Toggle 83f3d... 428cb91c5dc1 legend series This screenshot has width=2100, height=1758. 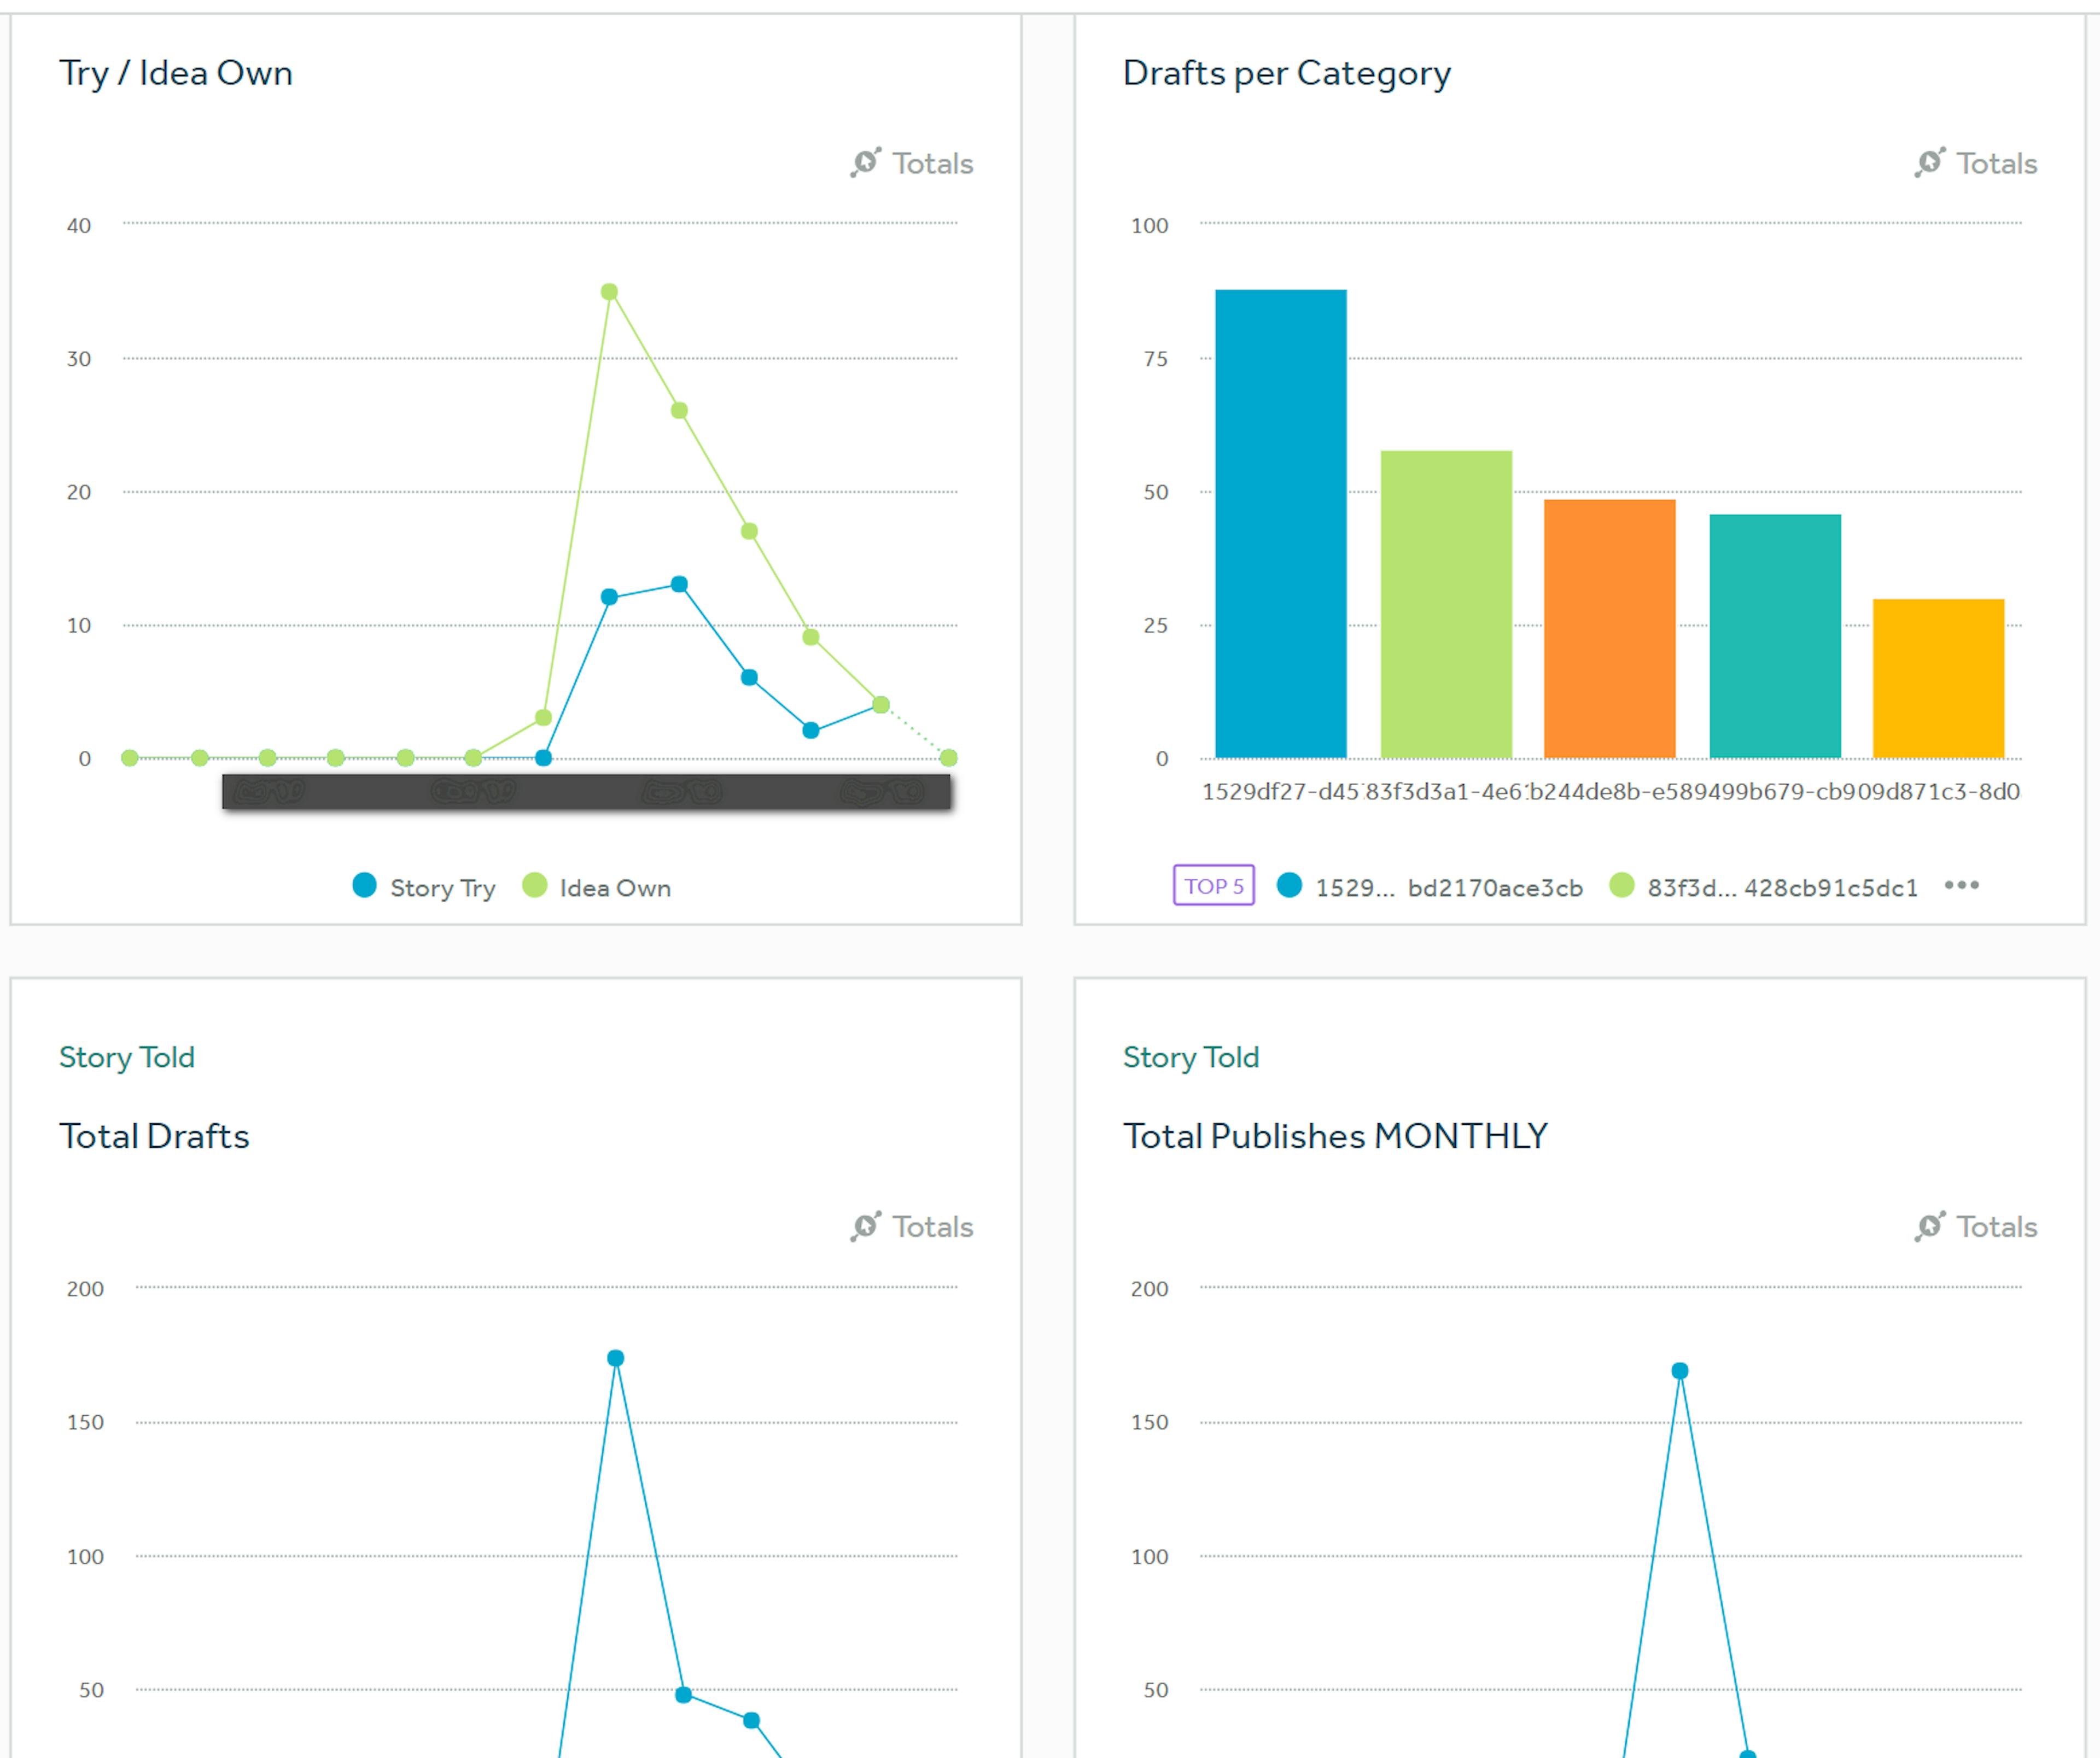1764,887
